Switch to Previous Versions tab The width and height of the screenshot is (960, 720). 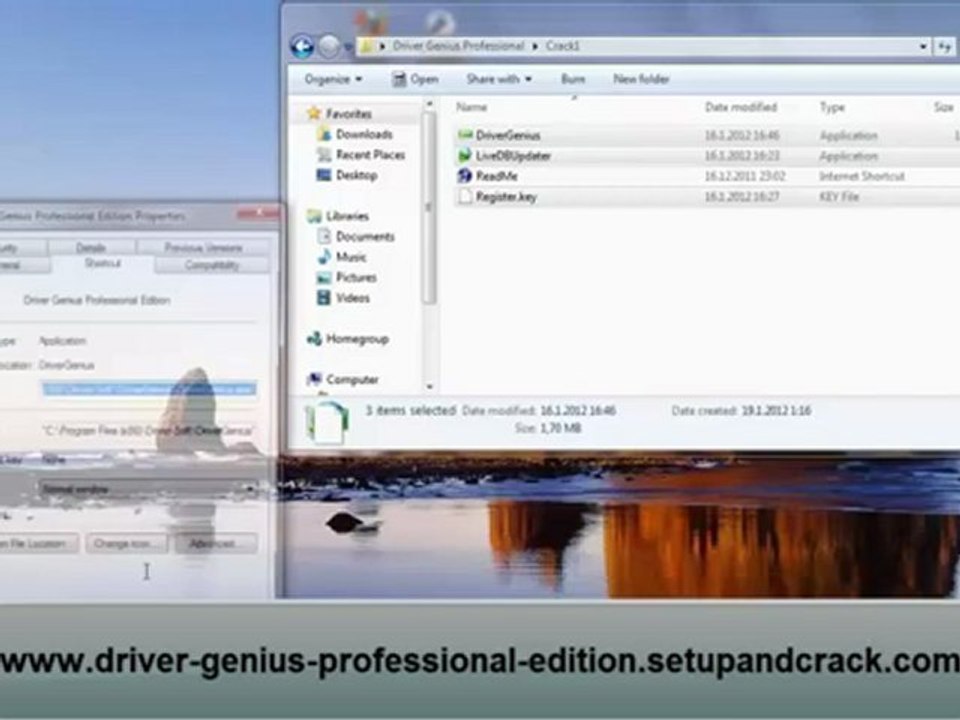(x=203, y=247)
